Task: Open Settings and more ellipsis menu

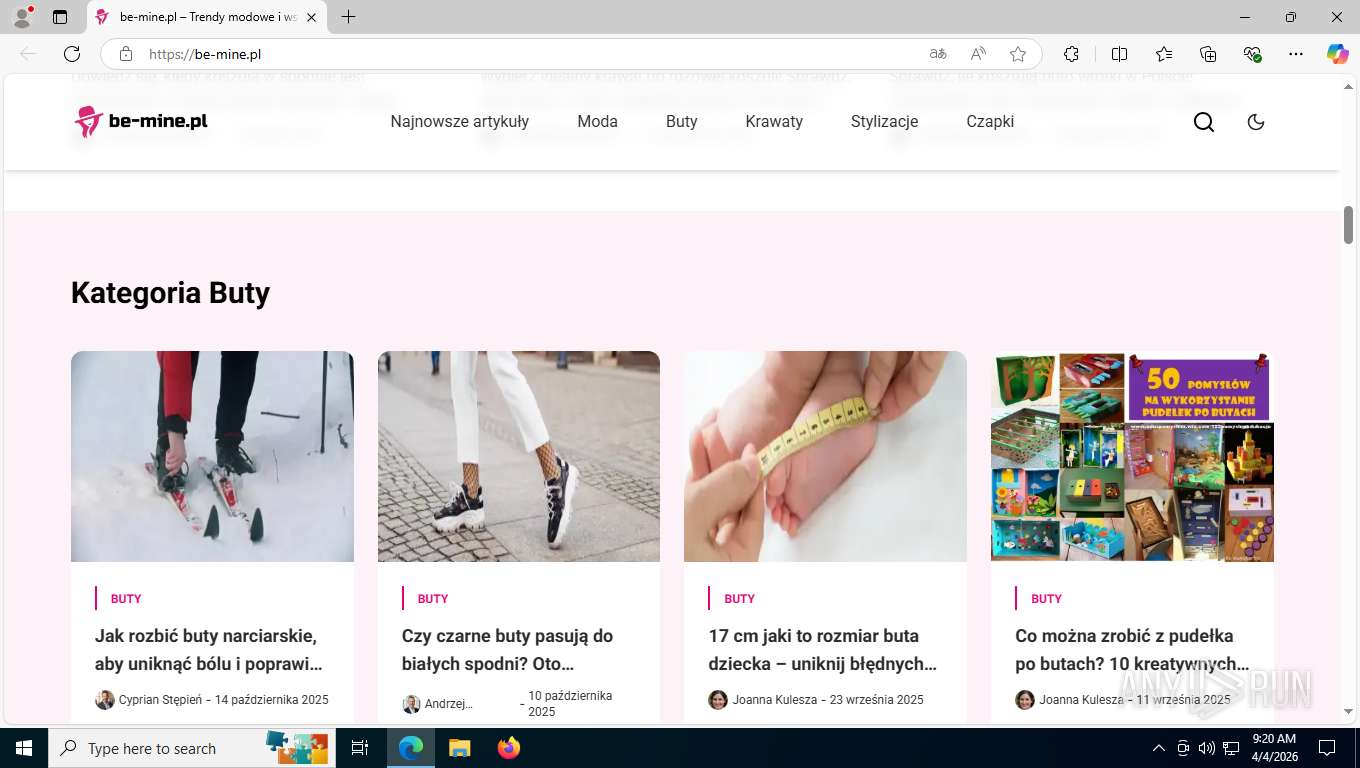Action: coord(1296,54)
